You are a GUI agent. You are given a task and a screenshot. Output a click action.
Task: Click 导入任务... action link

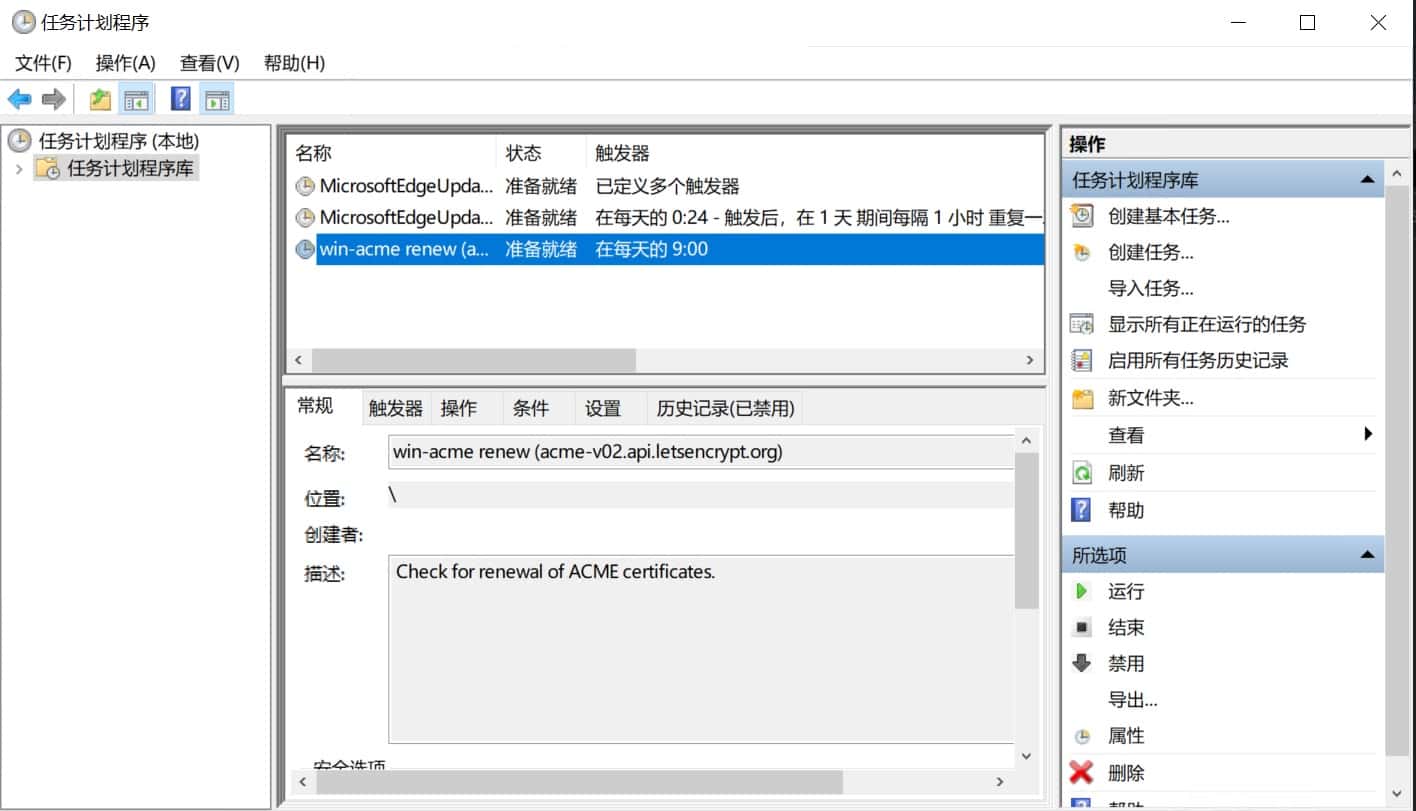point(1150,288)
